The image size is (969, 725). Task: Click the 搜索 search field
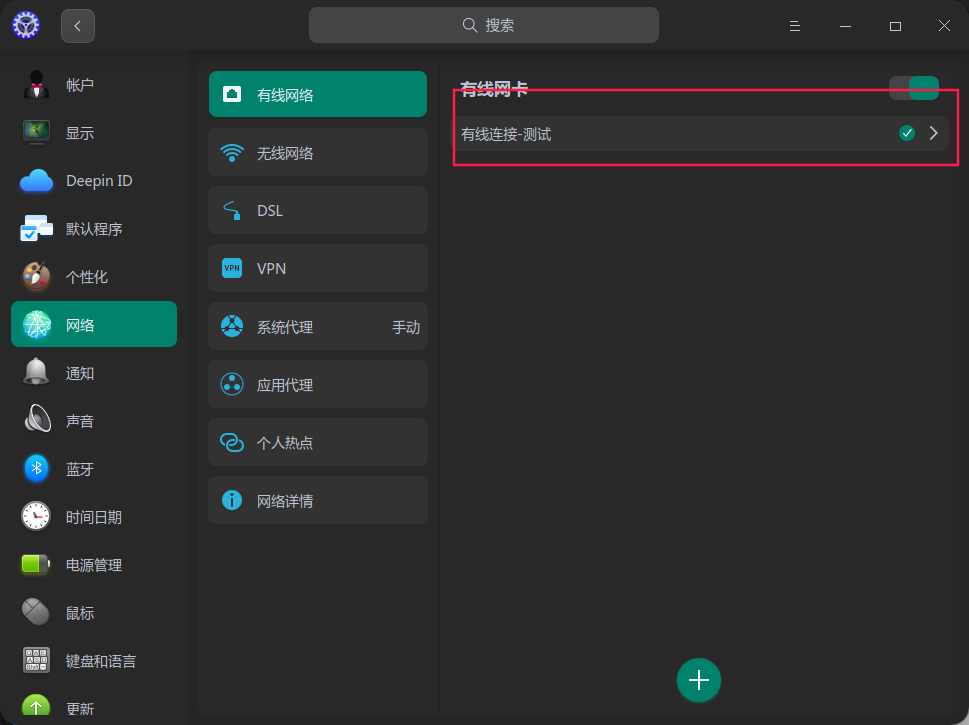coord(484,25)
